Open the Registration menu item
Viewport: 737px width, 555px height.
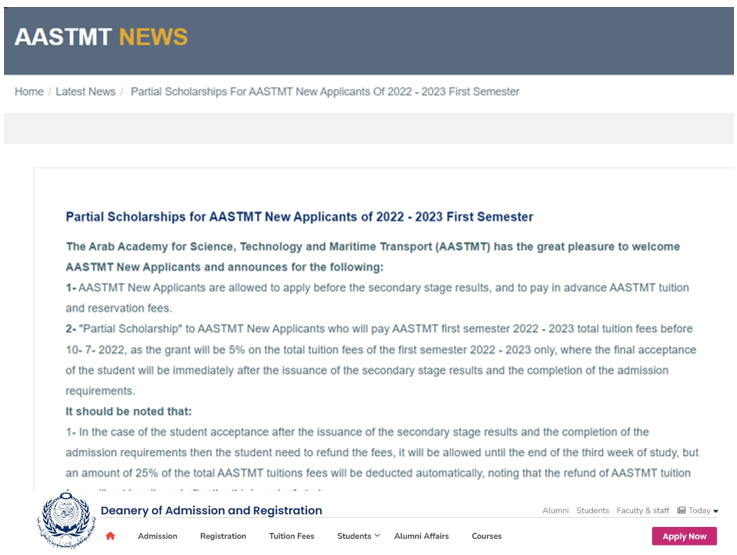[223, 536]
